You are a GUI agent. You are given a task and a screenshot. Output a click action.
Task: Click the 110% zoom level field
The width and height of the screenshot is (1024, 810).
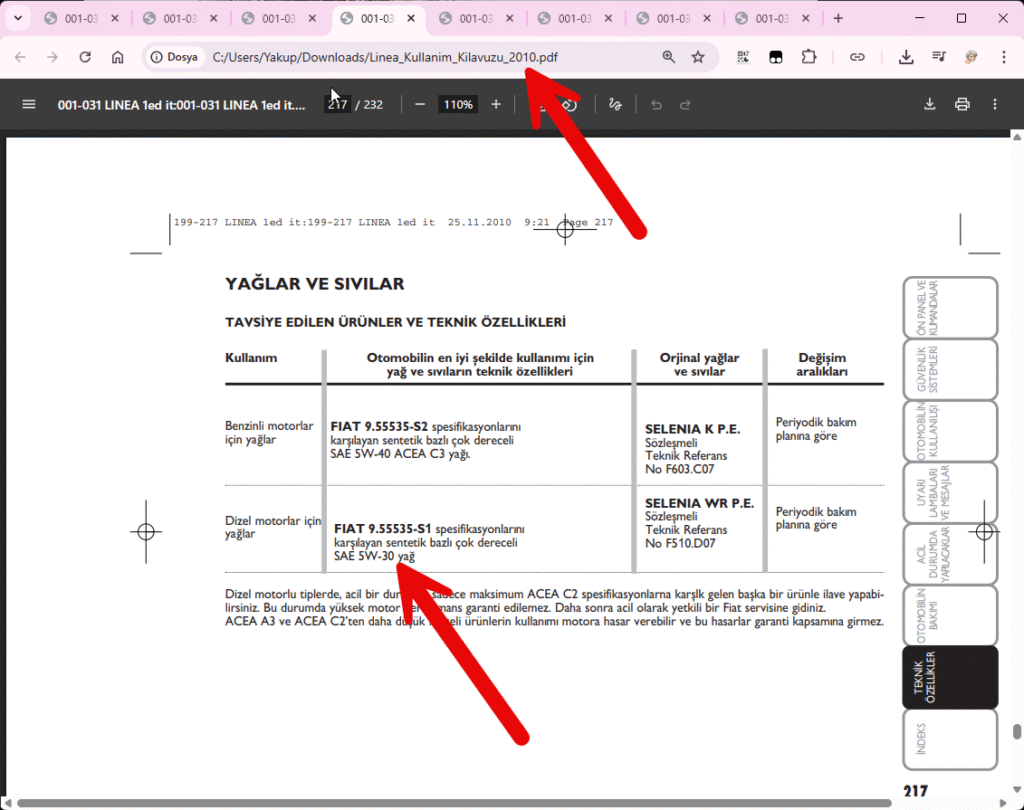(x=458, y=104)
